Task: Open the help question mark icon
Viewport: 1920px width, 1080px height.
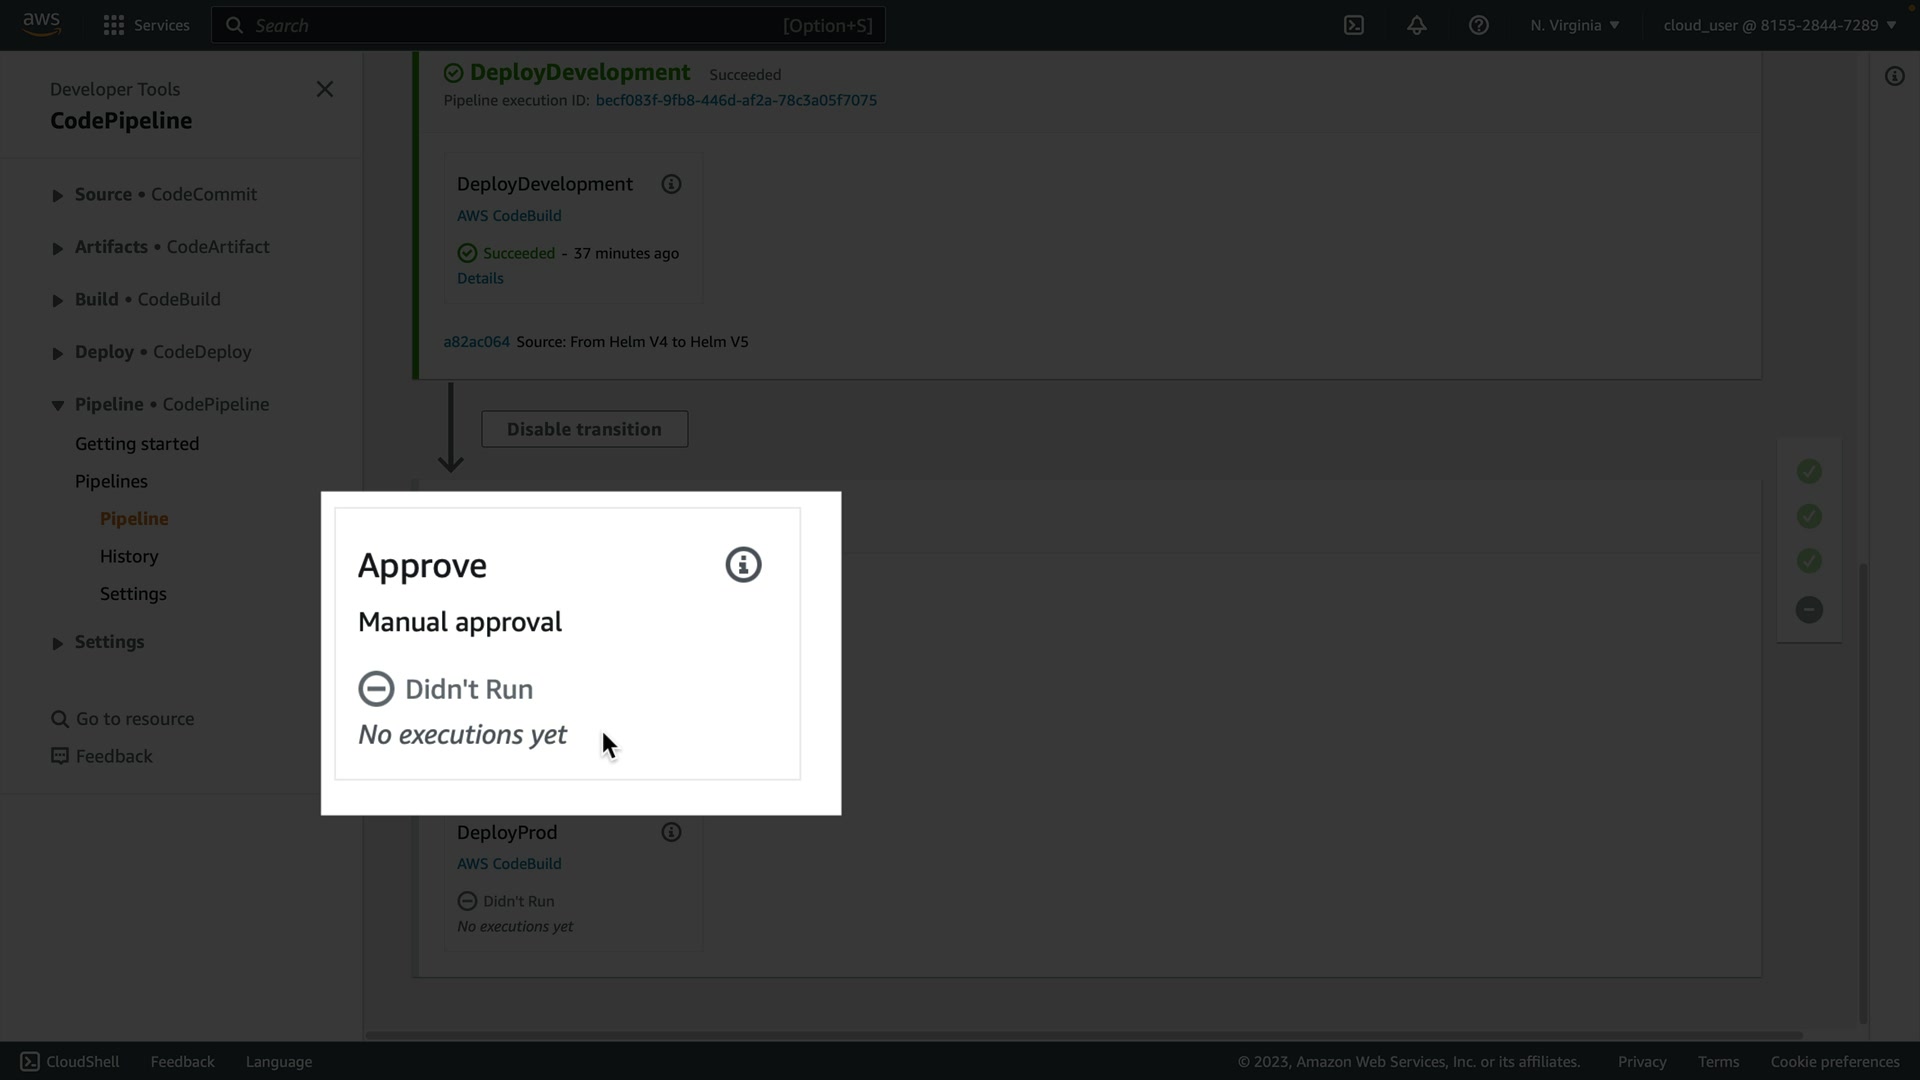Action: (x=1478, y=25)
